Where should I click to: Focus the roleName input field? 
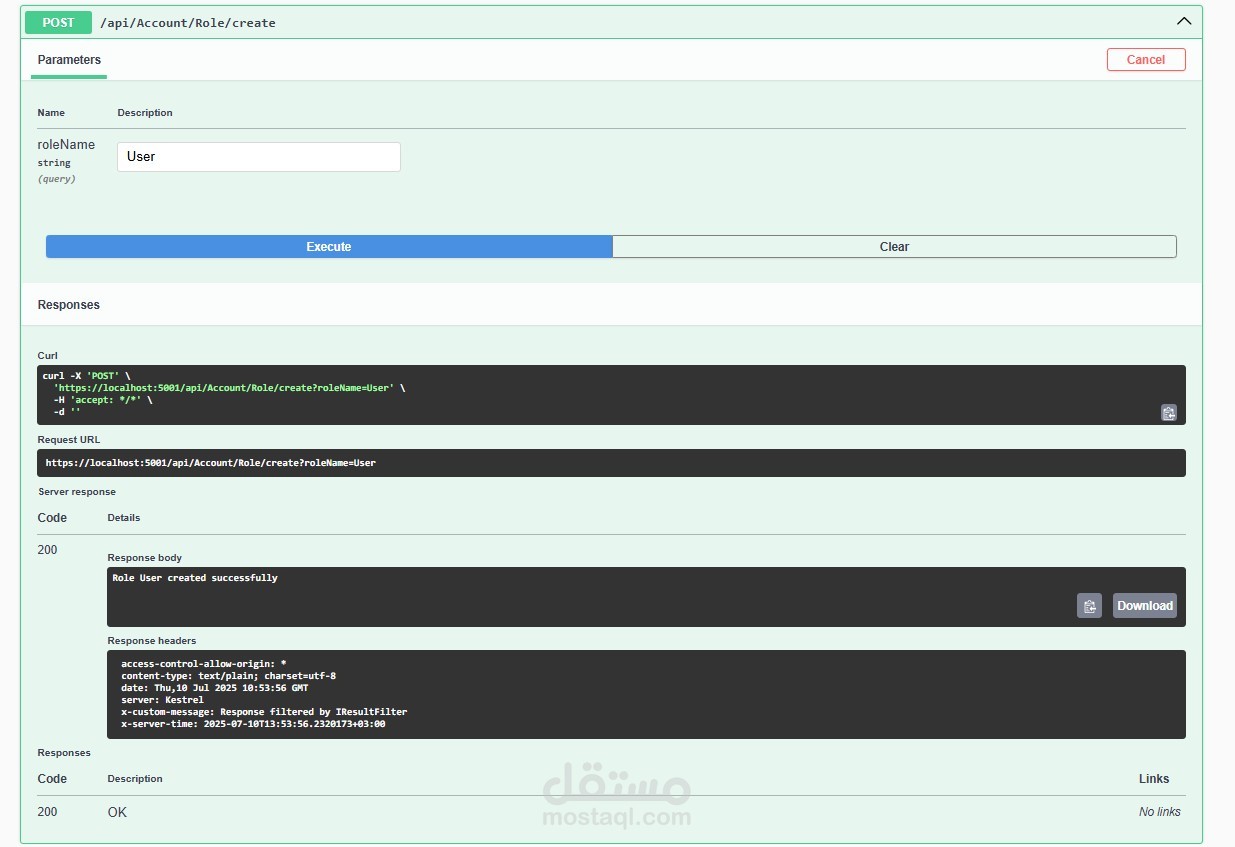[259, 157]
